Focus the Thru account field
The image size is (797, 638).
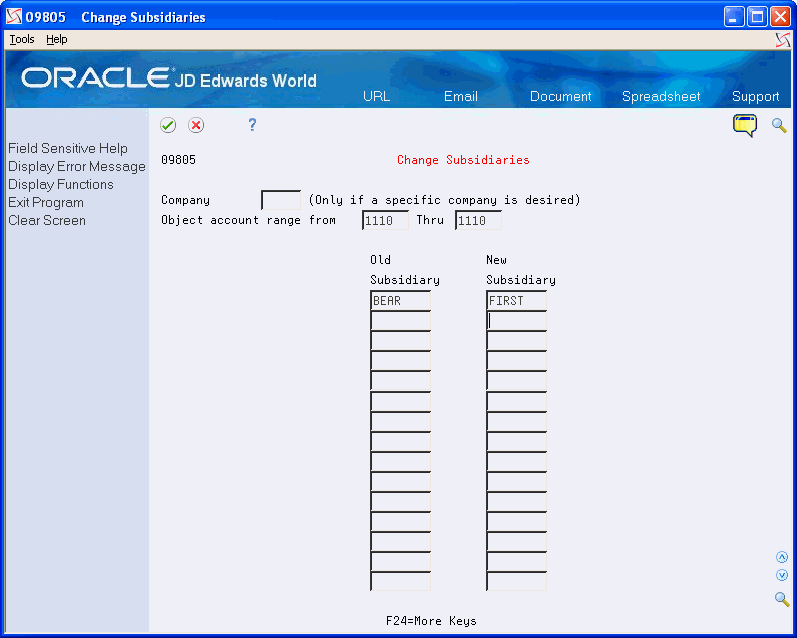478,221
